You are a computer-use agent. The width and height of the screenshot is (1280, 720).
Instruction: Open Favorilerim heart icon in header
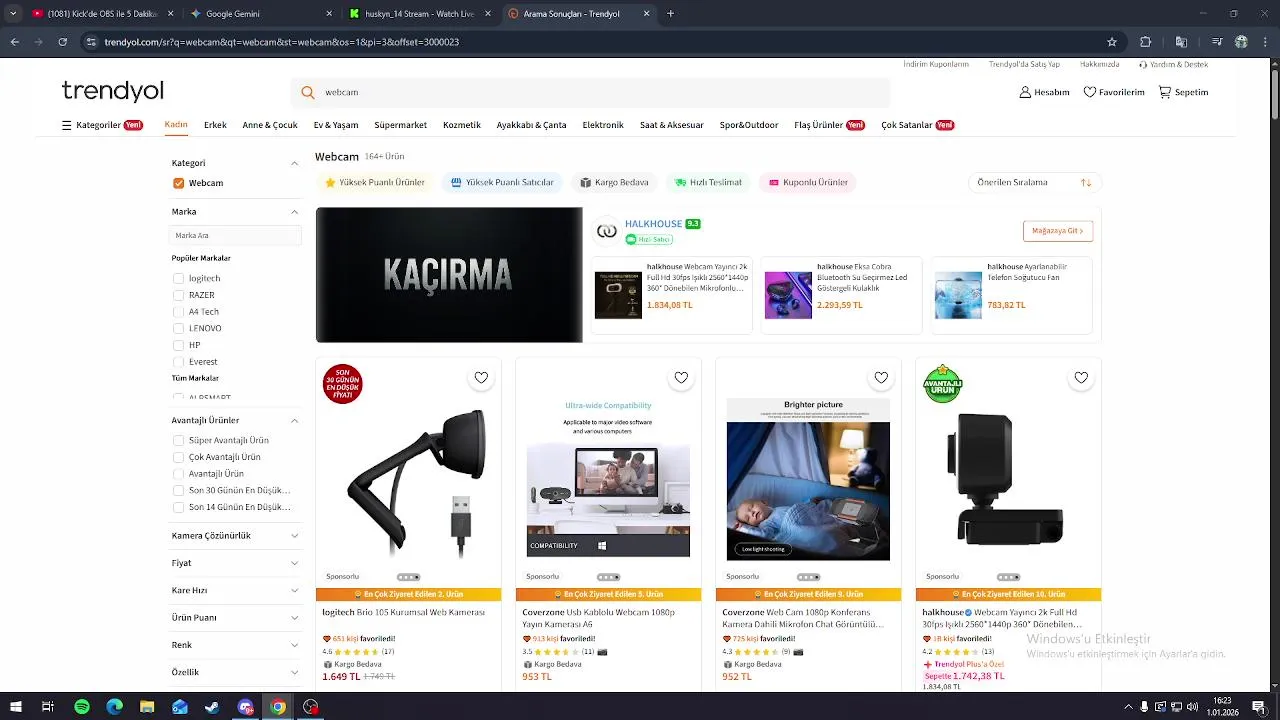point(1090,92)
